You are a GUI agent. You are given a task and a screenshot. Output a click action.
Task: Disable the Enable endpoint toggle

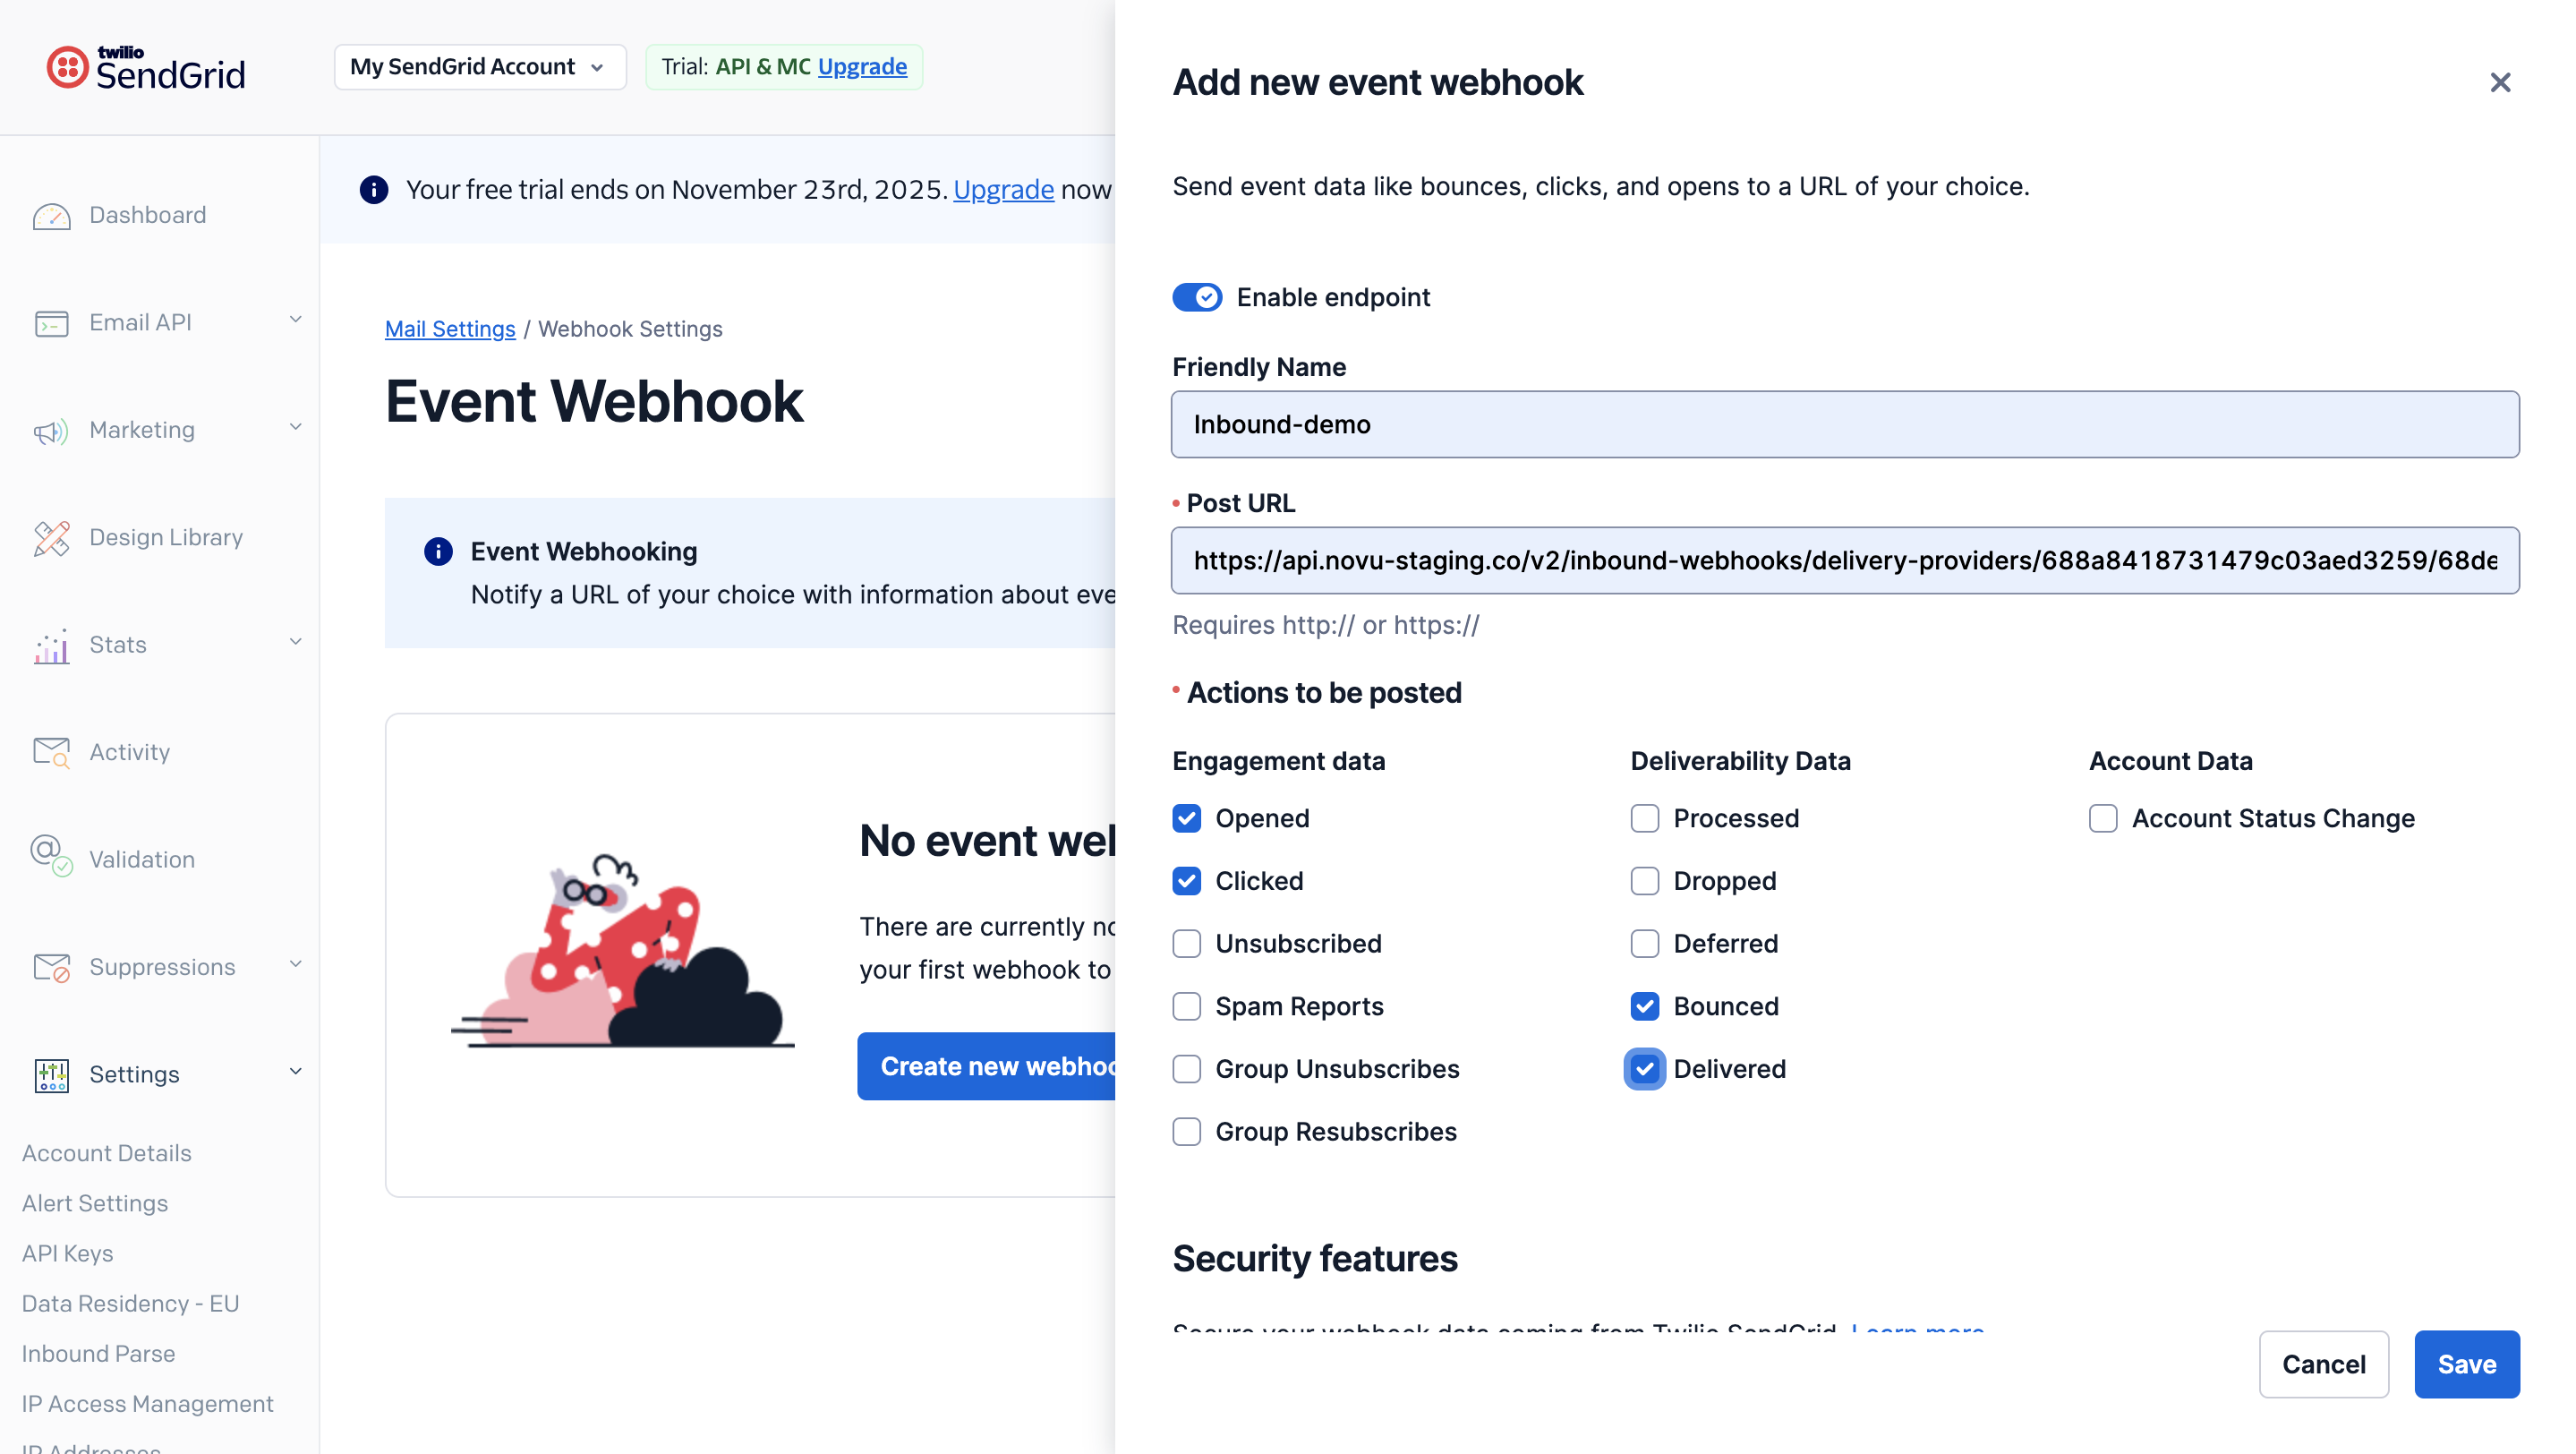point(1197,297)
